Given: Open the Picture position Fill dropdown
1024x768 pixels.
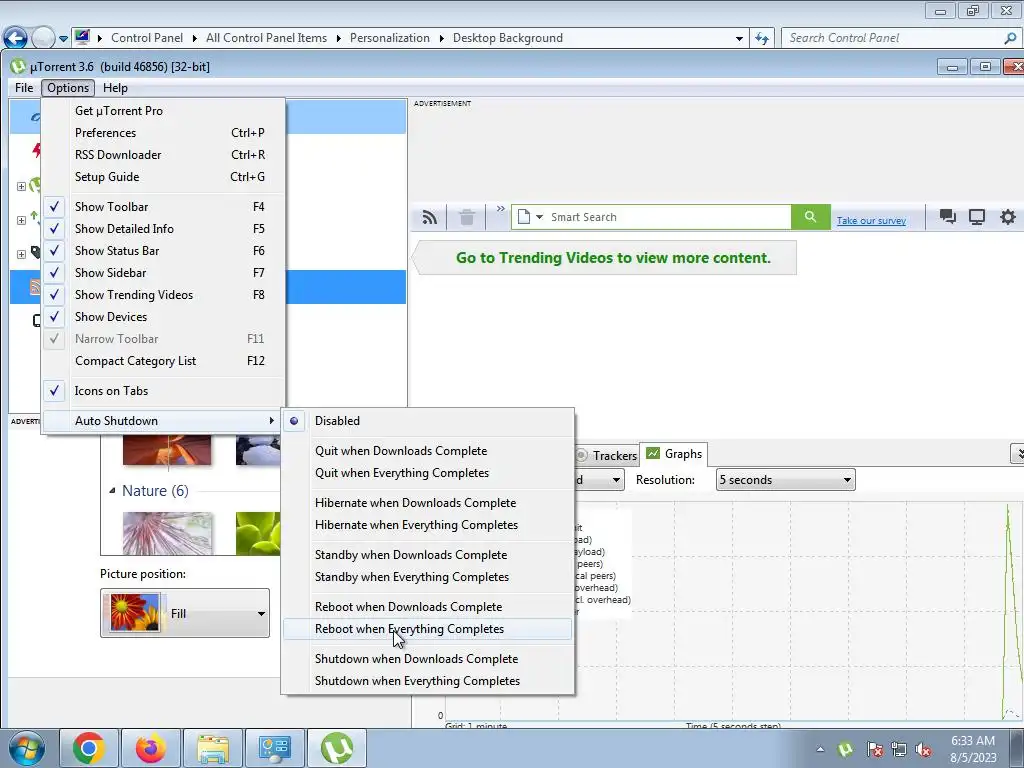Looking at the screenshot, I should tap(185, 613).
